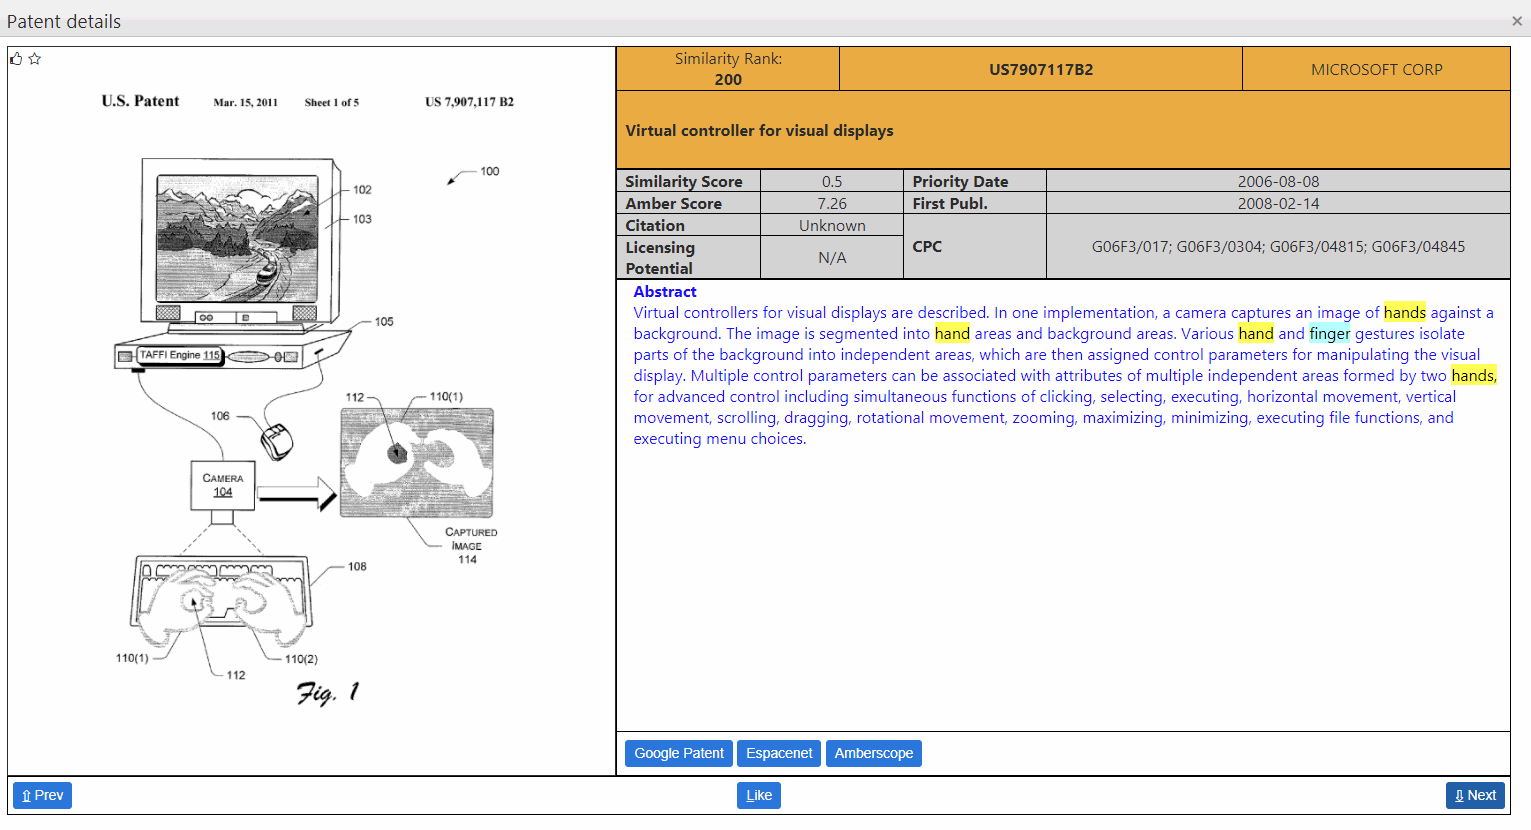1531x830 pixels.
Task: Open the Espacenet button
Action: 779,753
